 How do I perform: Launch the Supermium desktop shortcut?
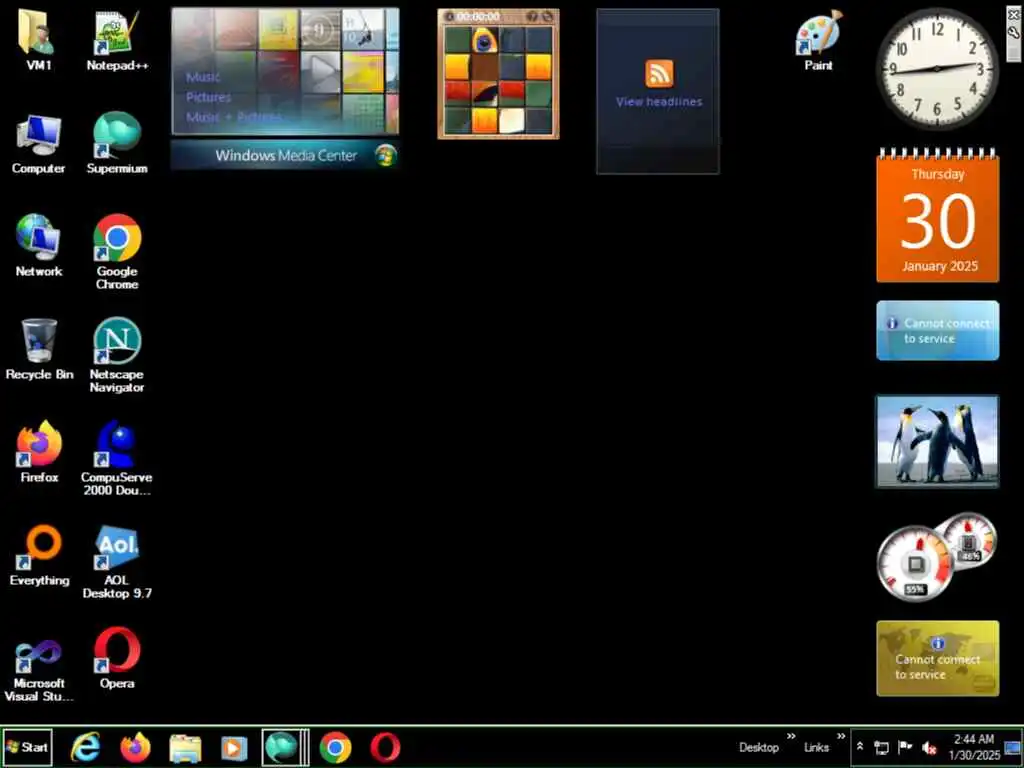(117, 144)
